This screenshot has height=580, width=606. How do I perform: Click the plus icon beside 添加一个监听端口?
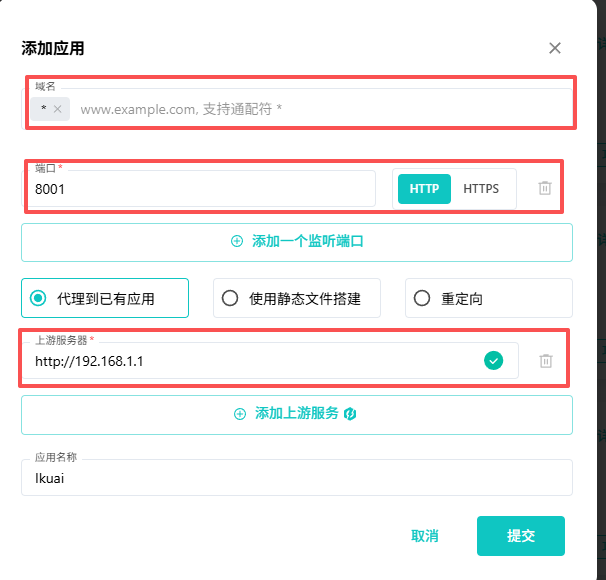(237, 241)
